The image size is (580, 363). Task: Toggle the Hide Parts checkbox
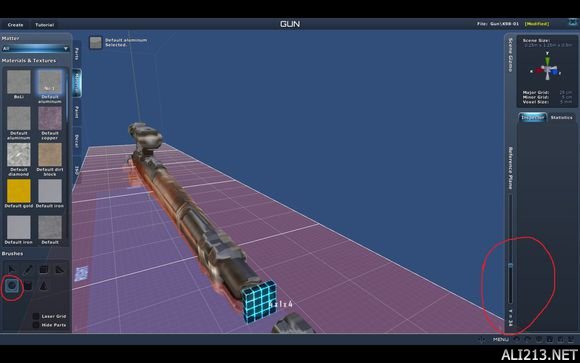[x=36, y=325]
